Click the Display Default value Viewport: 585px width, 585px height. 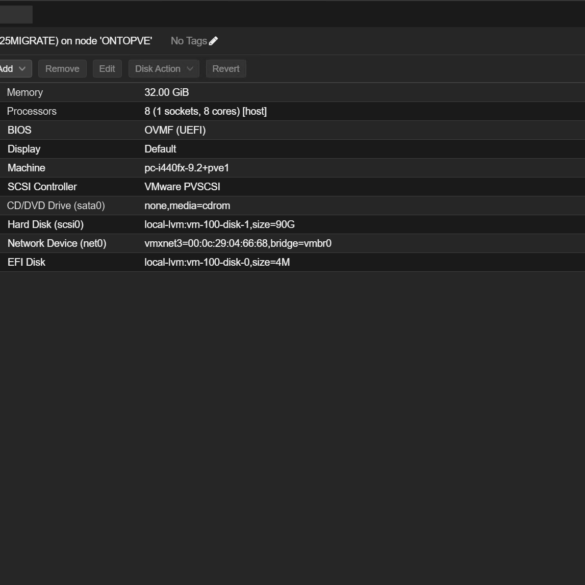pyautogui.click(x=160, y=149)
